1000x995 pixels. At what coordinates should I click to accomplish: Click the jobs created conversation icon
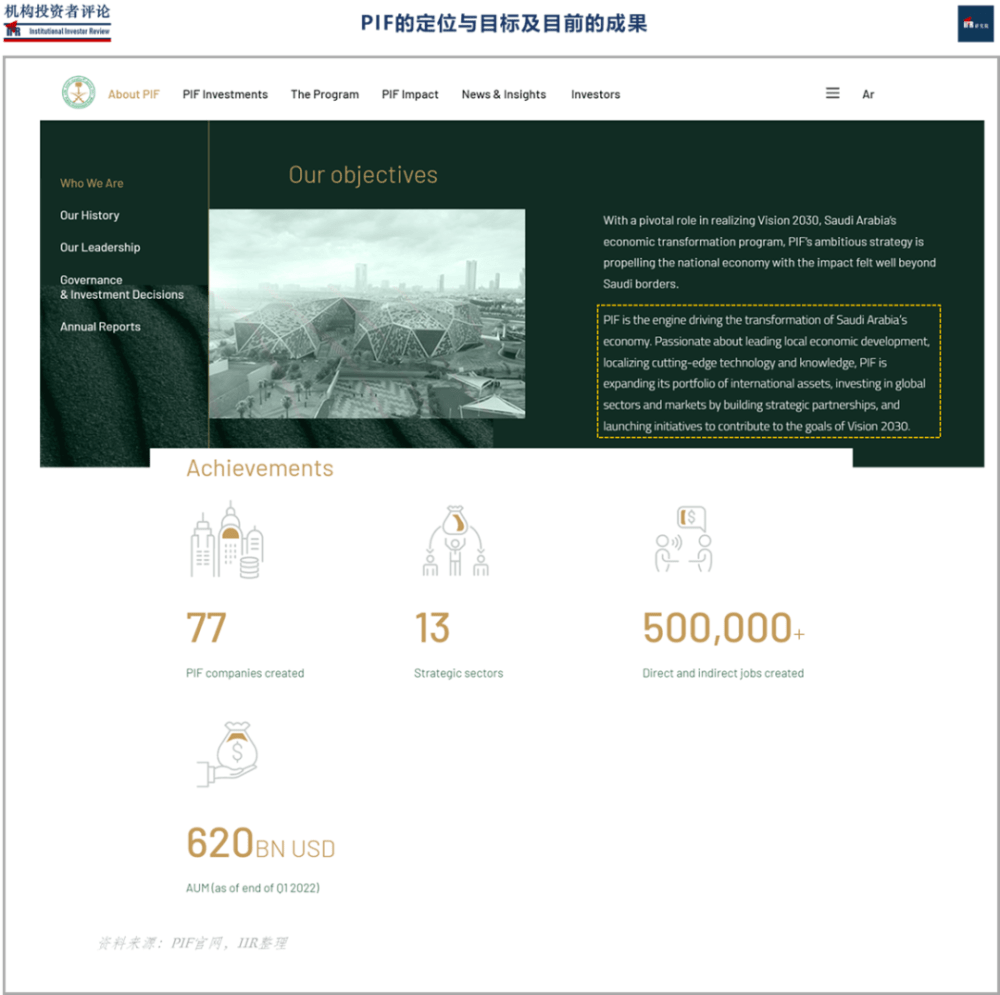[684, 539]
